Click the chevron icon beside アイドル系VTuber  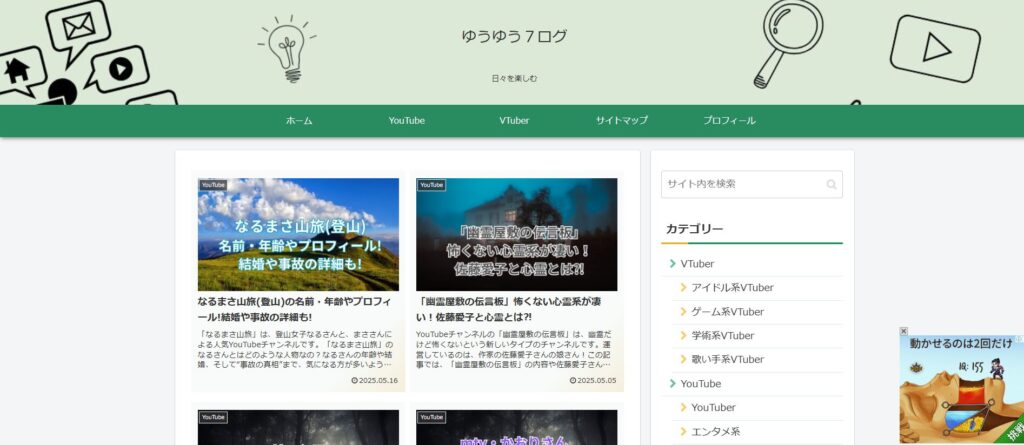pyautogui.click(x=683, y=288)
